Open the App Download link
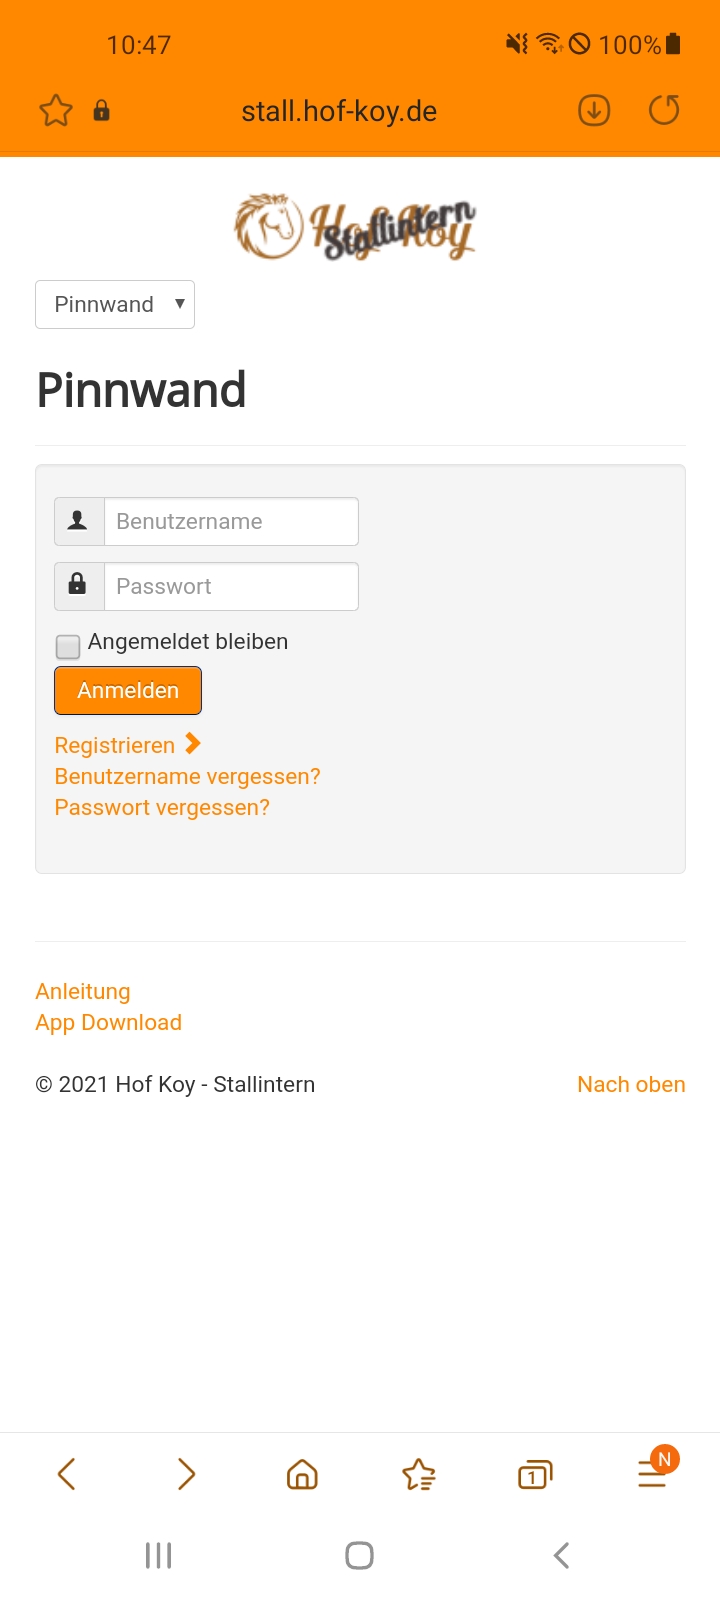Screen dimensions: 720x1600 pyautogui.click(x=108, y=1023)
